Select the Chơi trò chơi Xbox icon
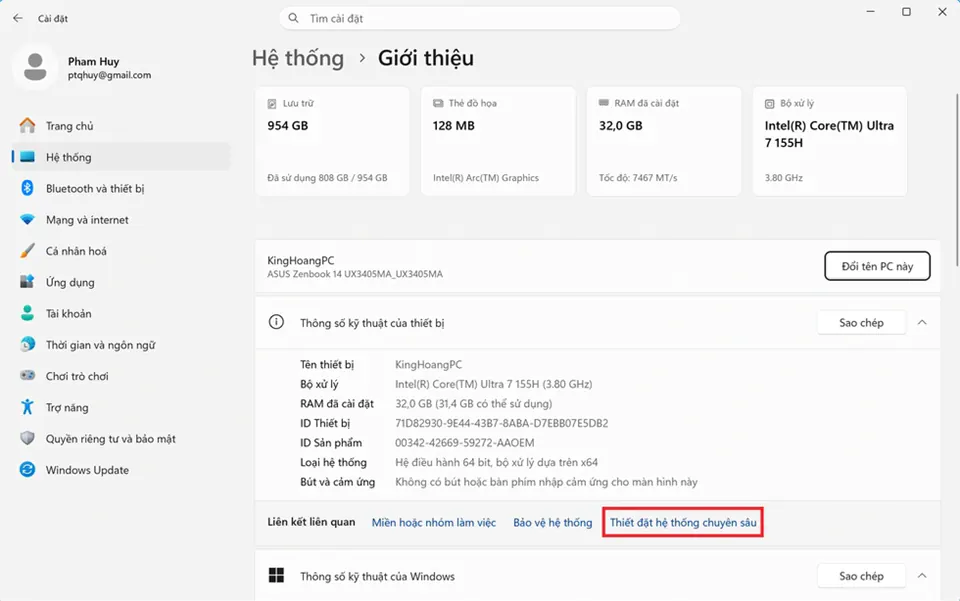The width and height of the screenshot is (960, 601). click(27, 376)
